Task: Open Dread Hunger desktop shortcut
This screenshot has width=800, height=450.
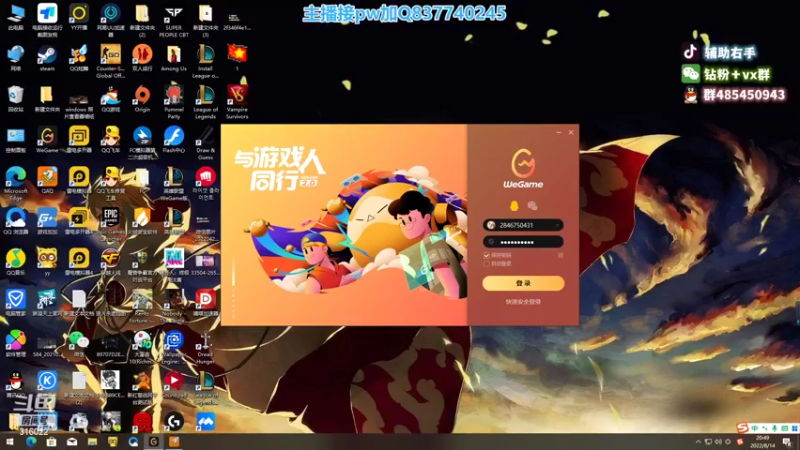Action: coord(206,347)
